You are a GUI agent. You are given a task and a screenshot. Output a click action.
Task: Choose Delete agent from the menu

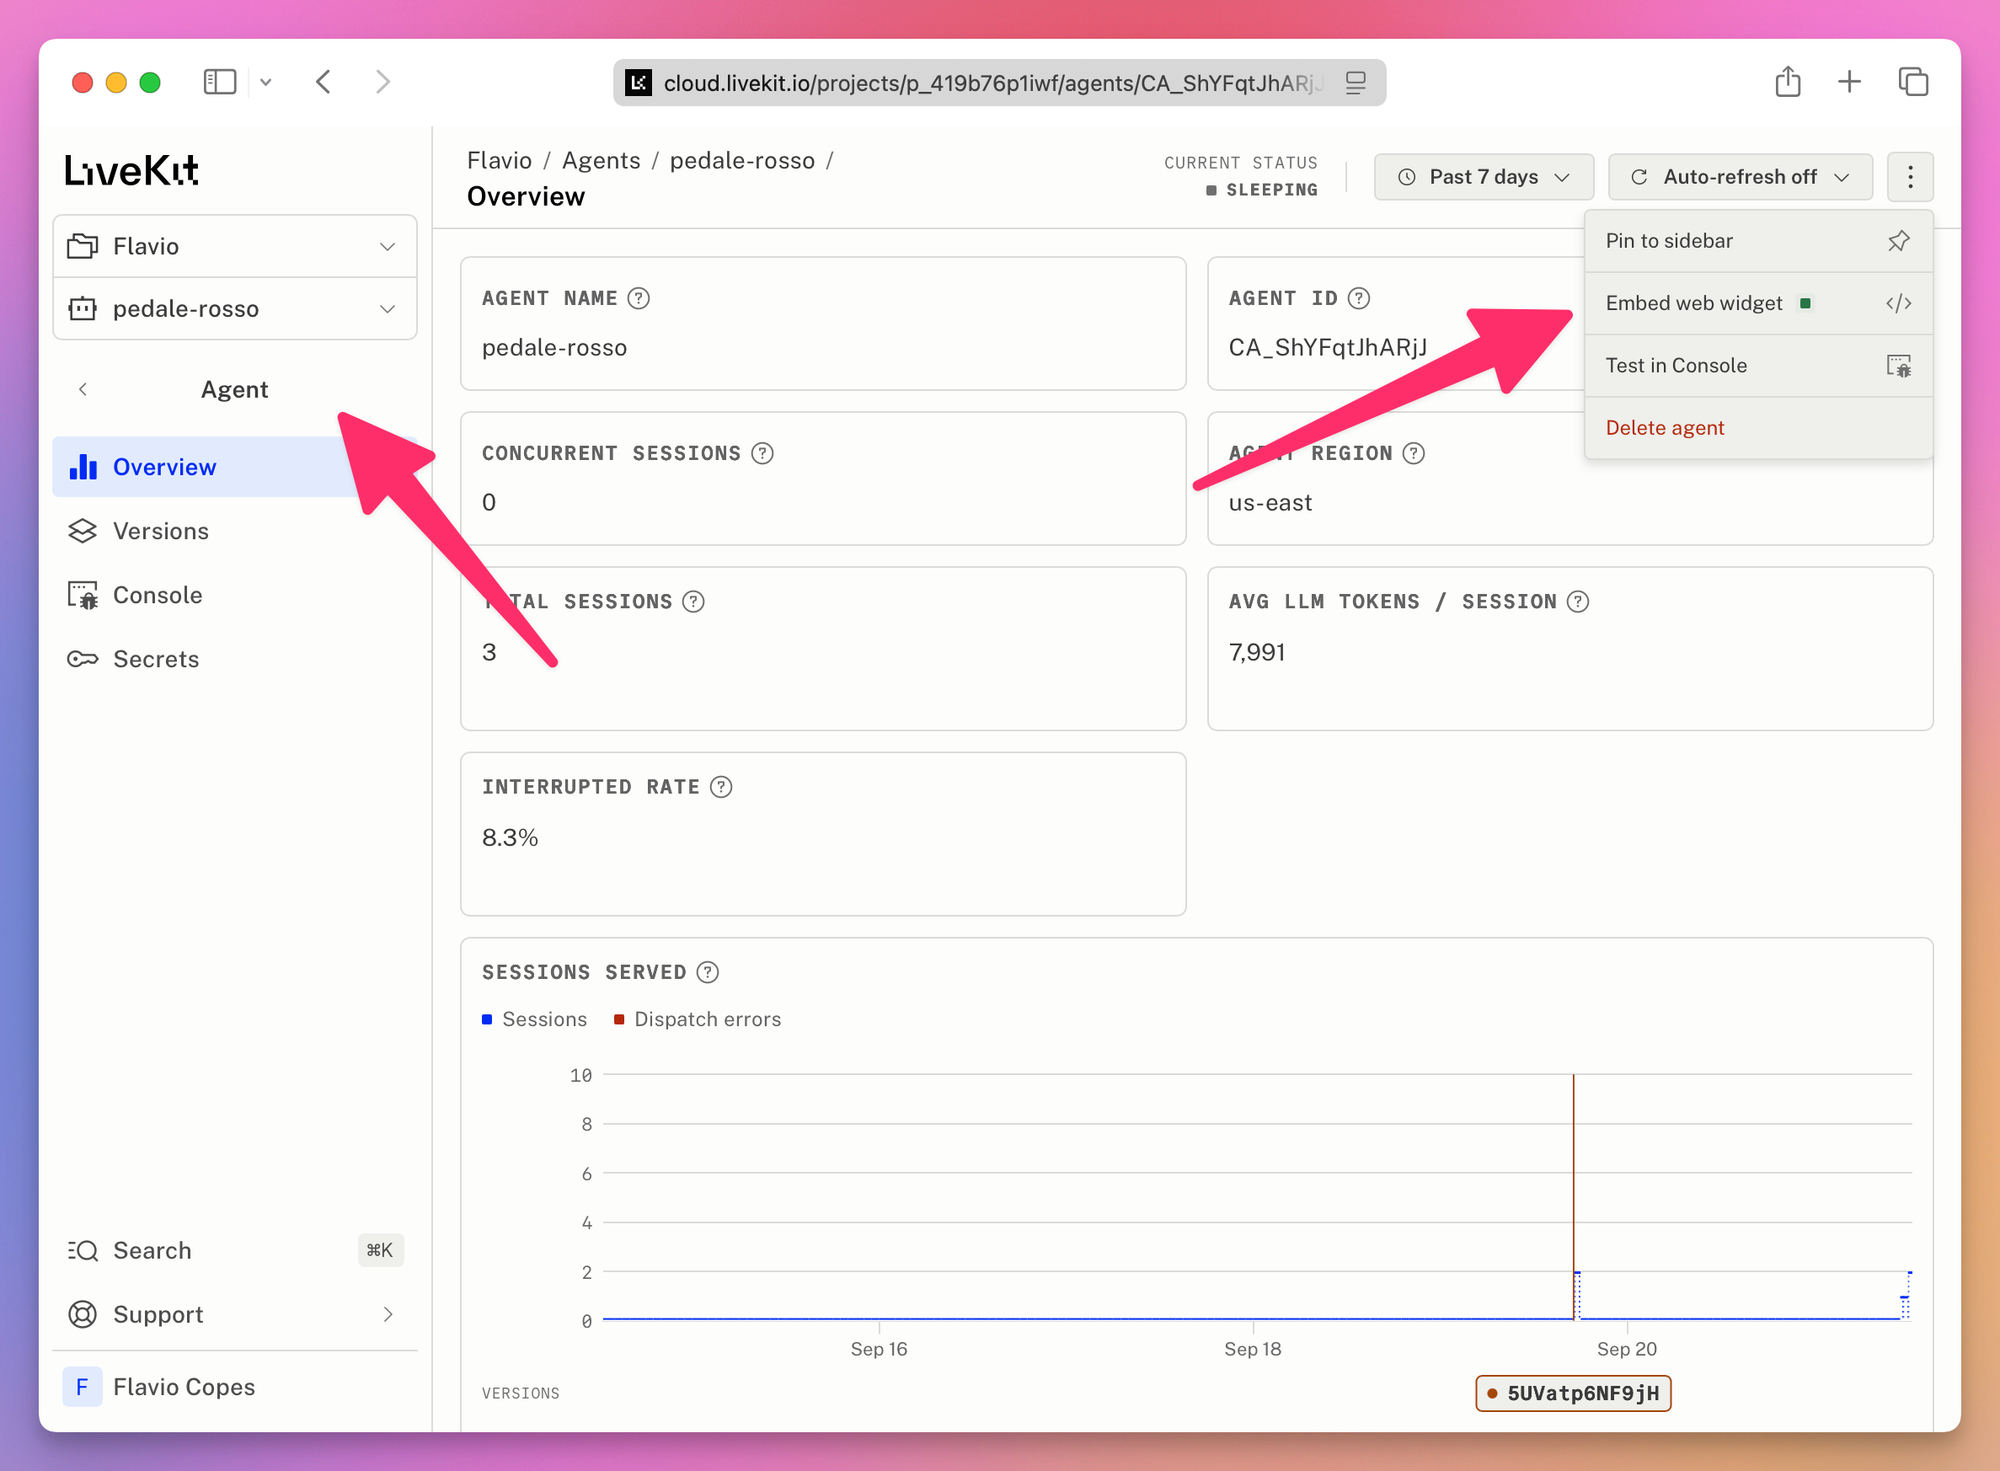1758,428
